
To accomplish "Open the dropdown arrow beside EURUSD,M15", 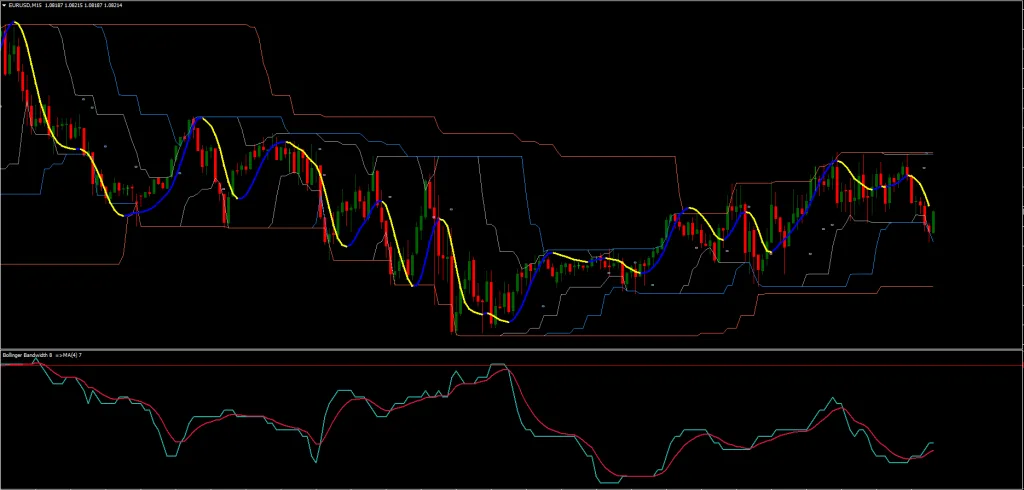I will point(4,5).
